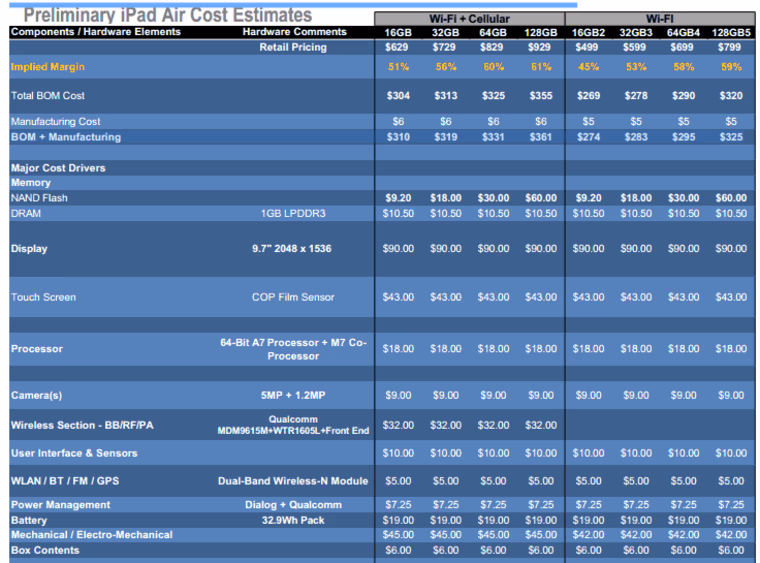
Task: Select the 'Processor' row label
Action: pos(37,349)
